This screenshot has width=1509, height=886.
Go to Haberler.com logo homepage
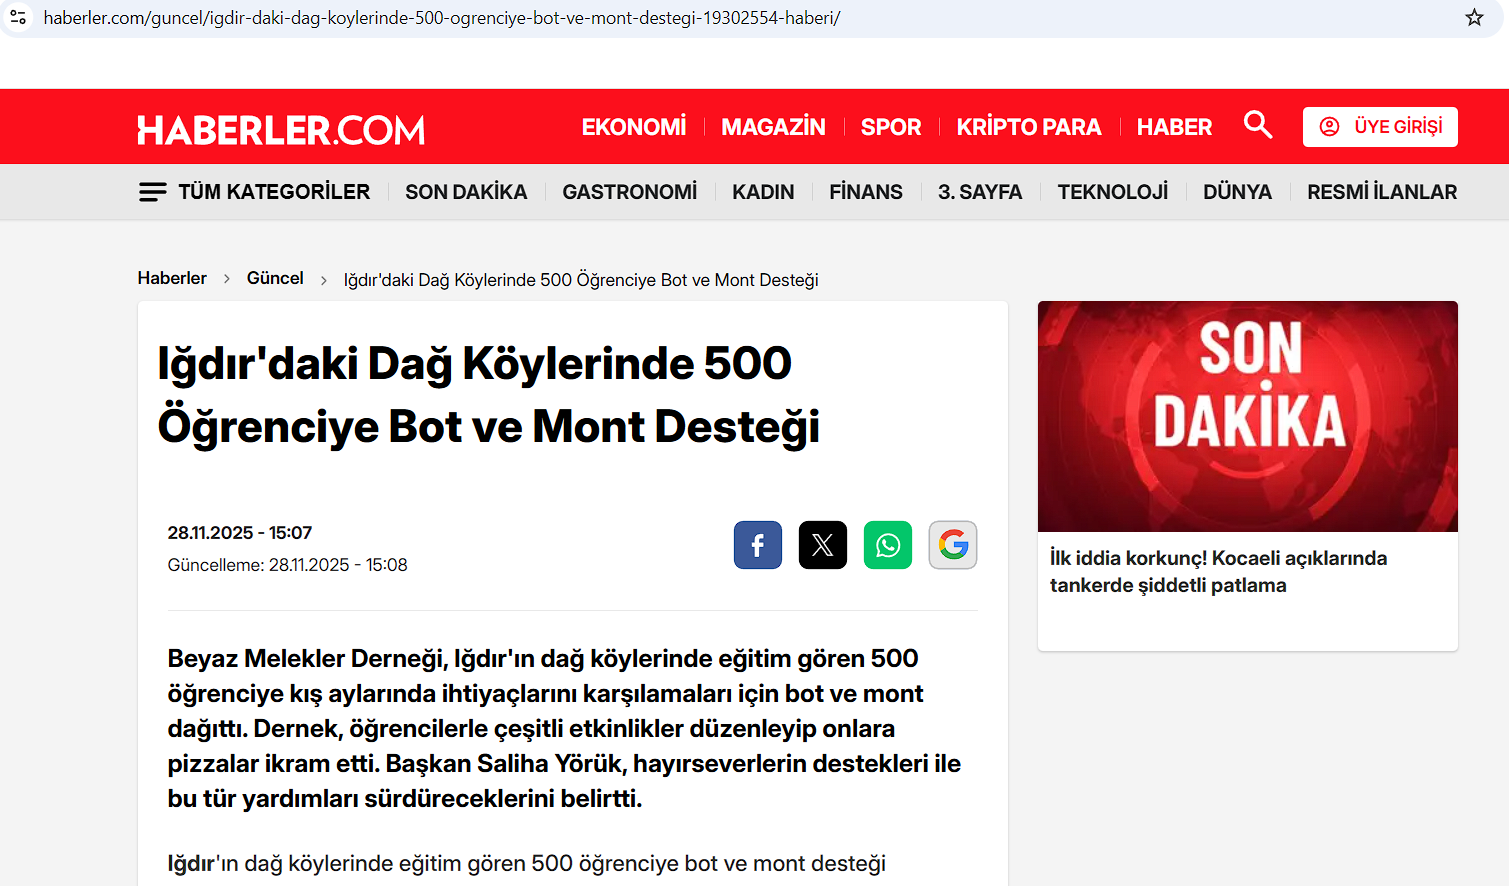pyautogui.click(x=281, y=130)
